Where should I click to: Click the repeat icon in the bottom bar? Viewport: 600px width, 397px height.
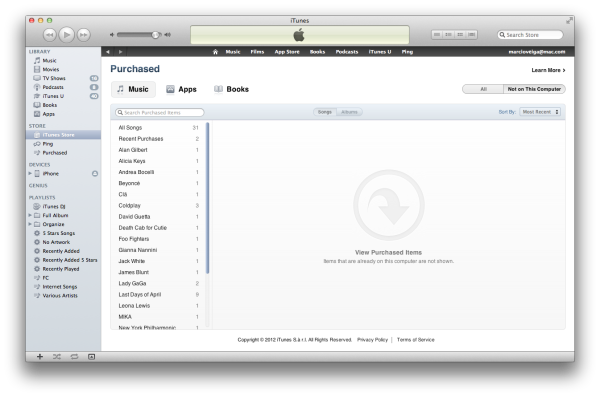[x=74, y=356]
